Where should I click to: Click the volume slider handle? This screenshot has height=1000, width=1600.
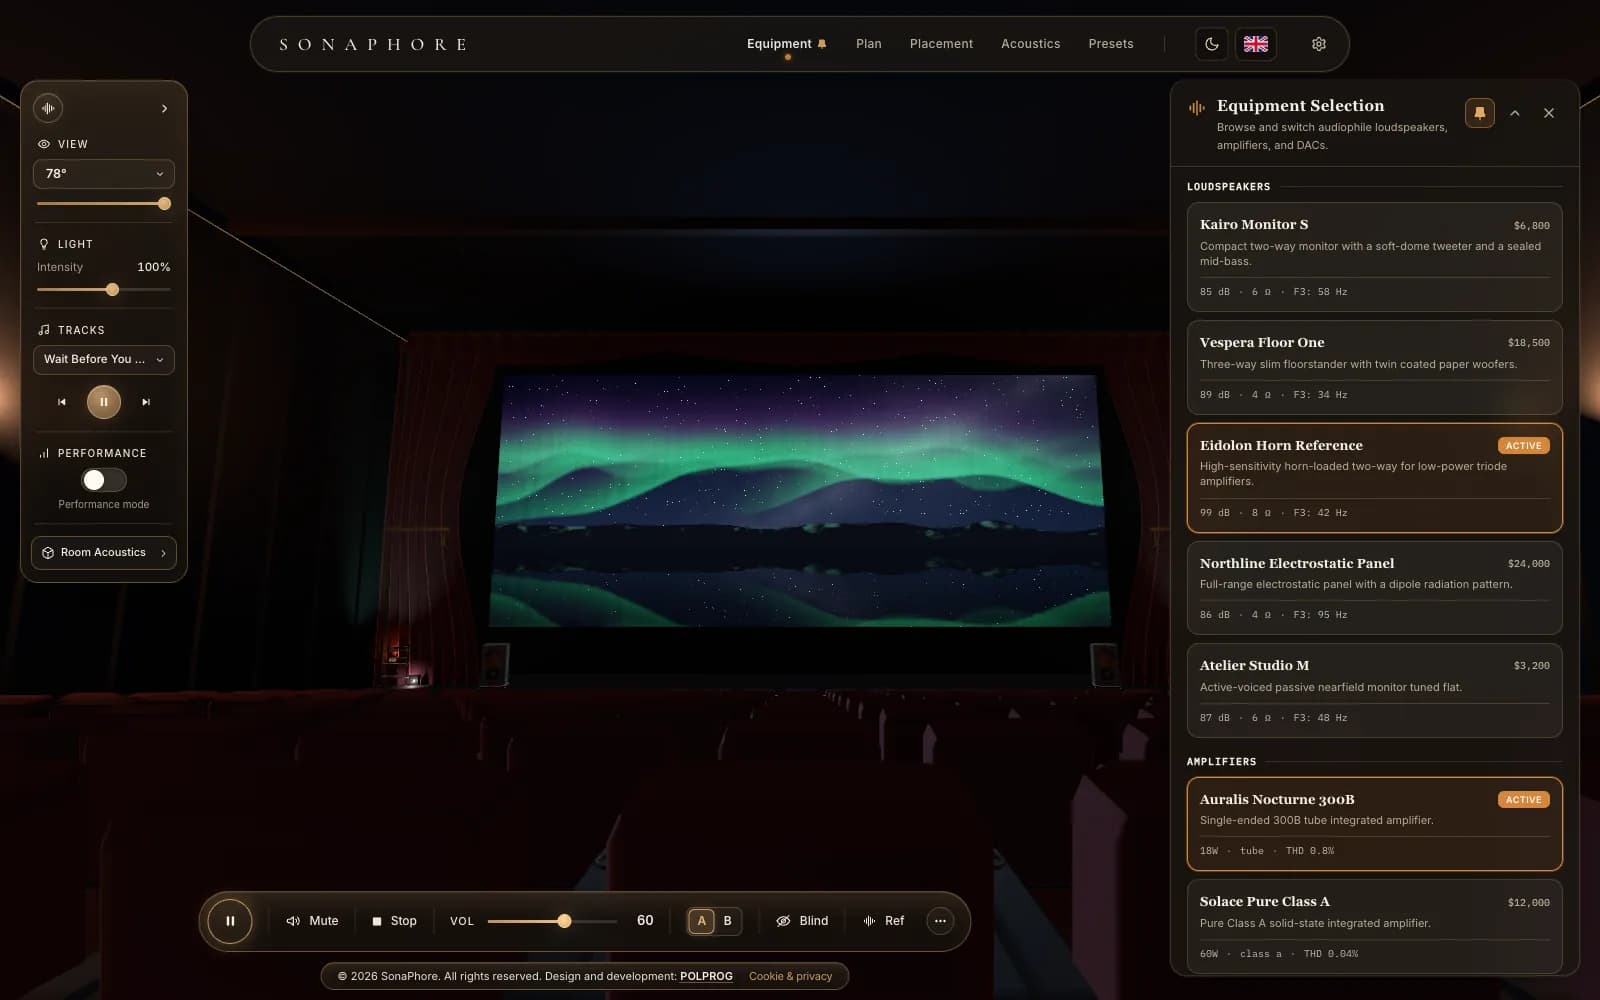coord(564,921)
